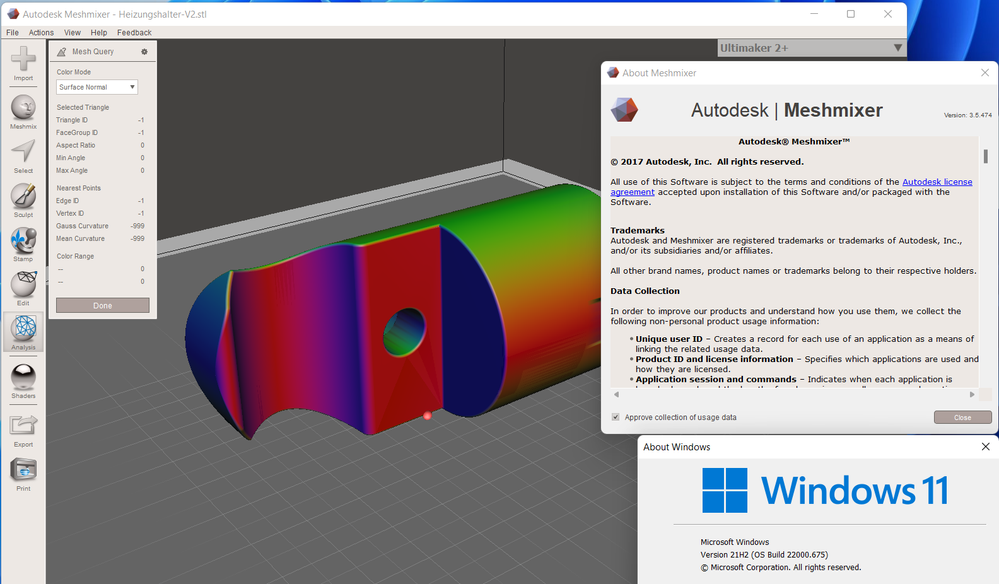This screenshot has height=584, width=999.
Task: Open the Actions menu
Action: [x=41, y=32]
